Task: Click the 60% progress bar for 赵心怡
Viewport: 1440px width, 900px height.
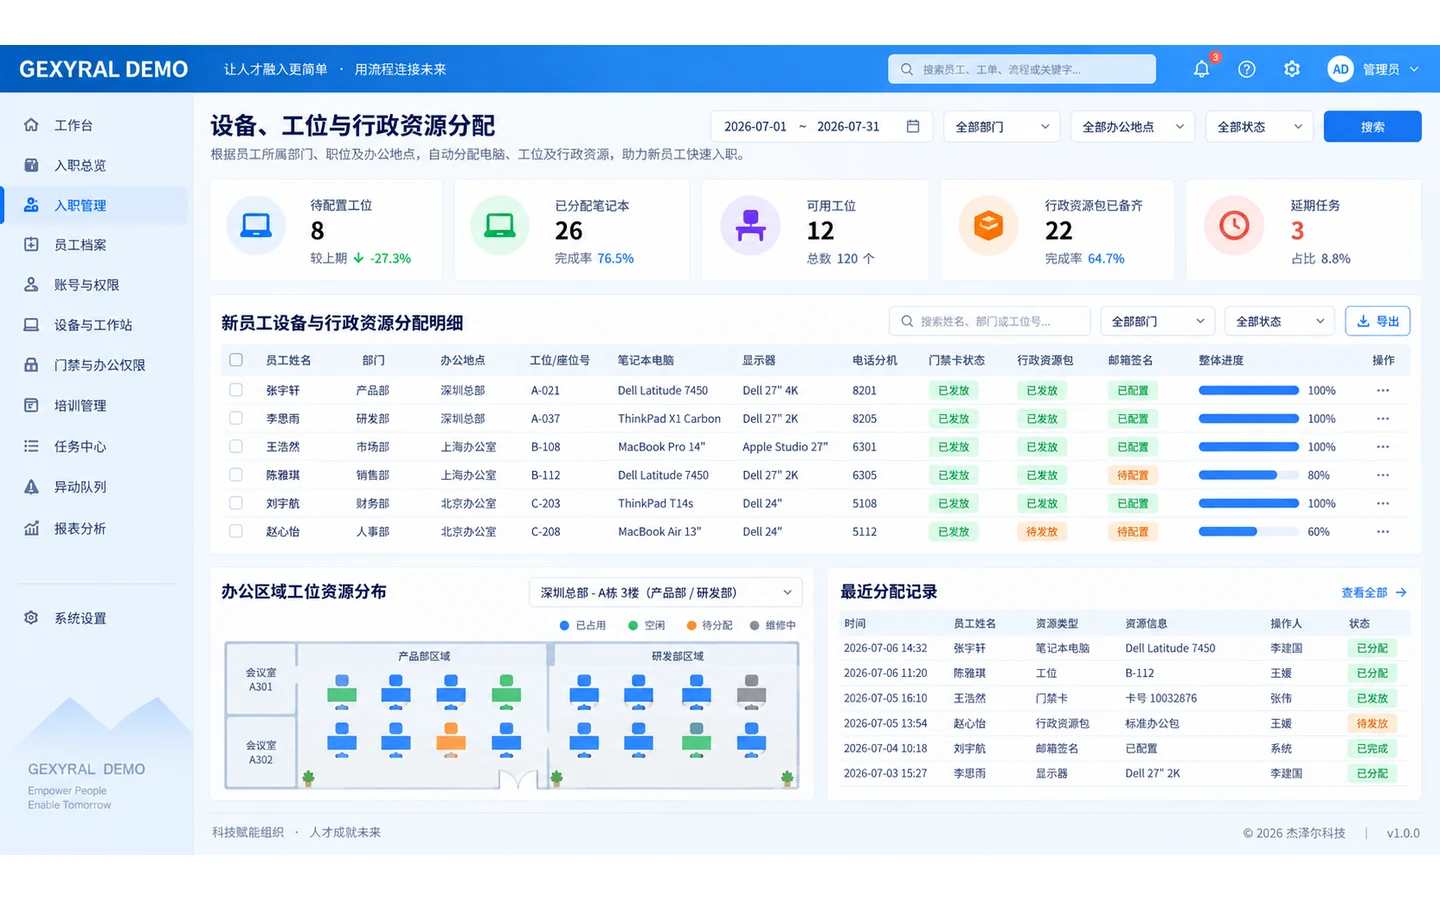Action: 1248,532
